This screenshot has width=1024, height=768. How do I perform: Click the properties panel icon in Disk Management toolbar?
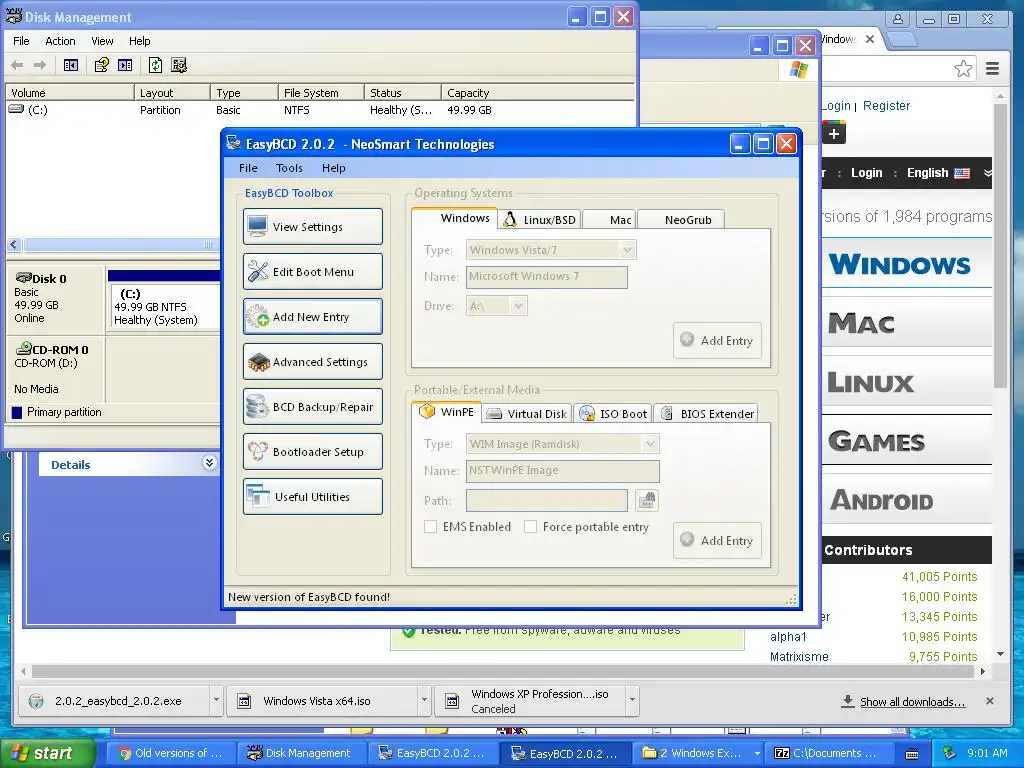[125, 65]
